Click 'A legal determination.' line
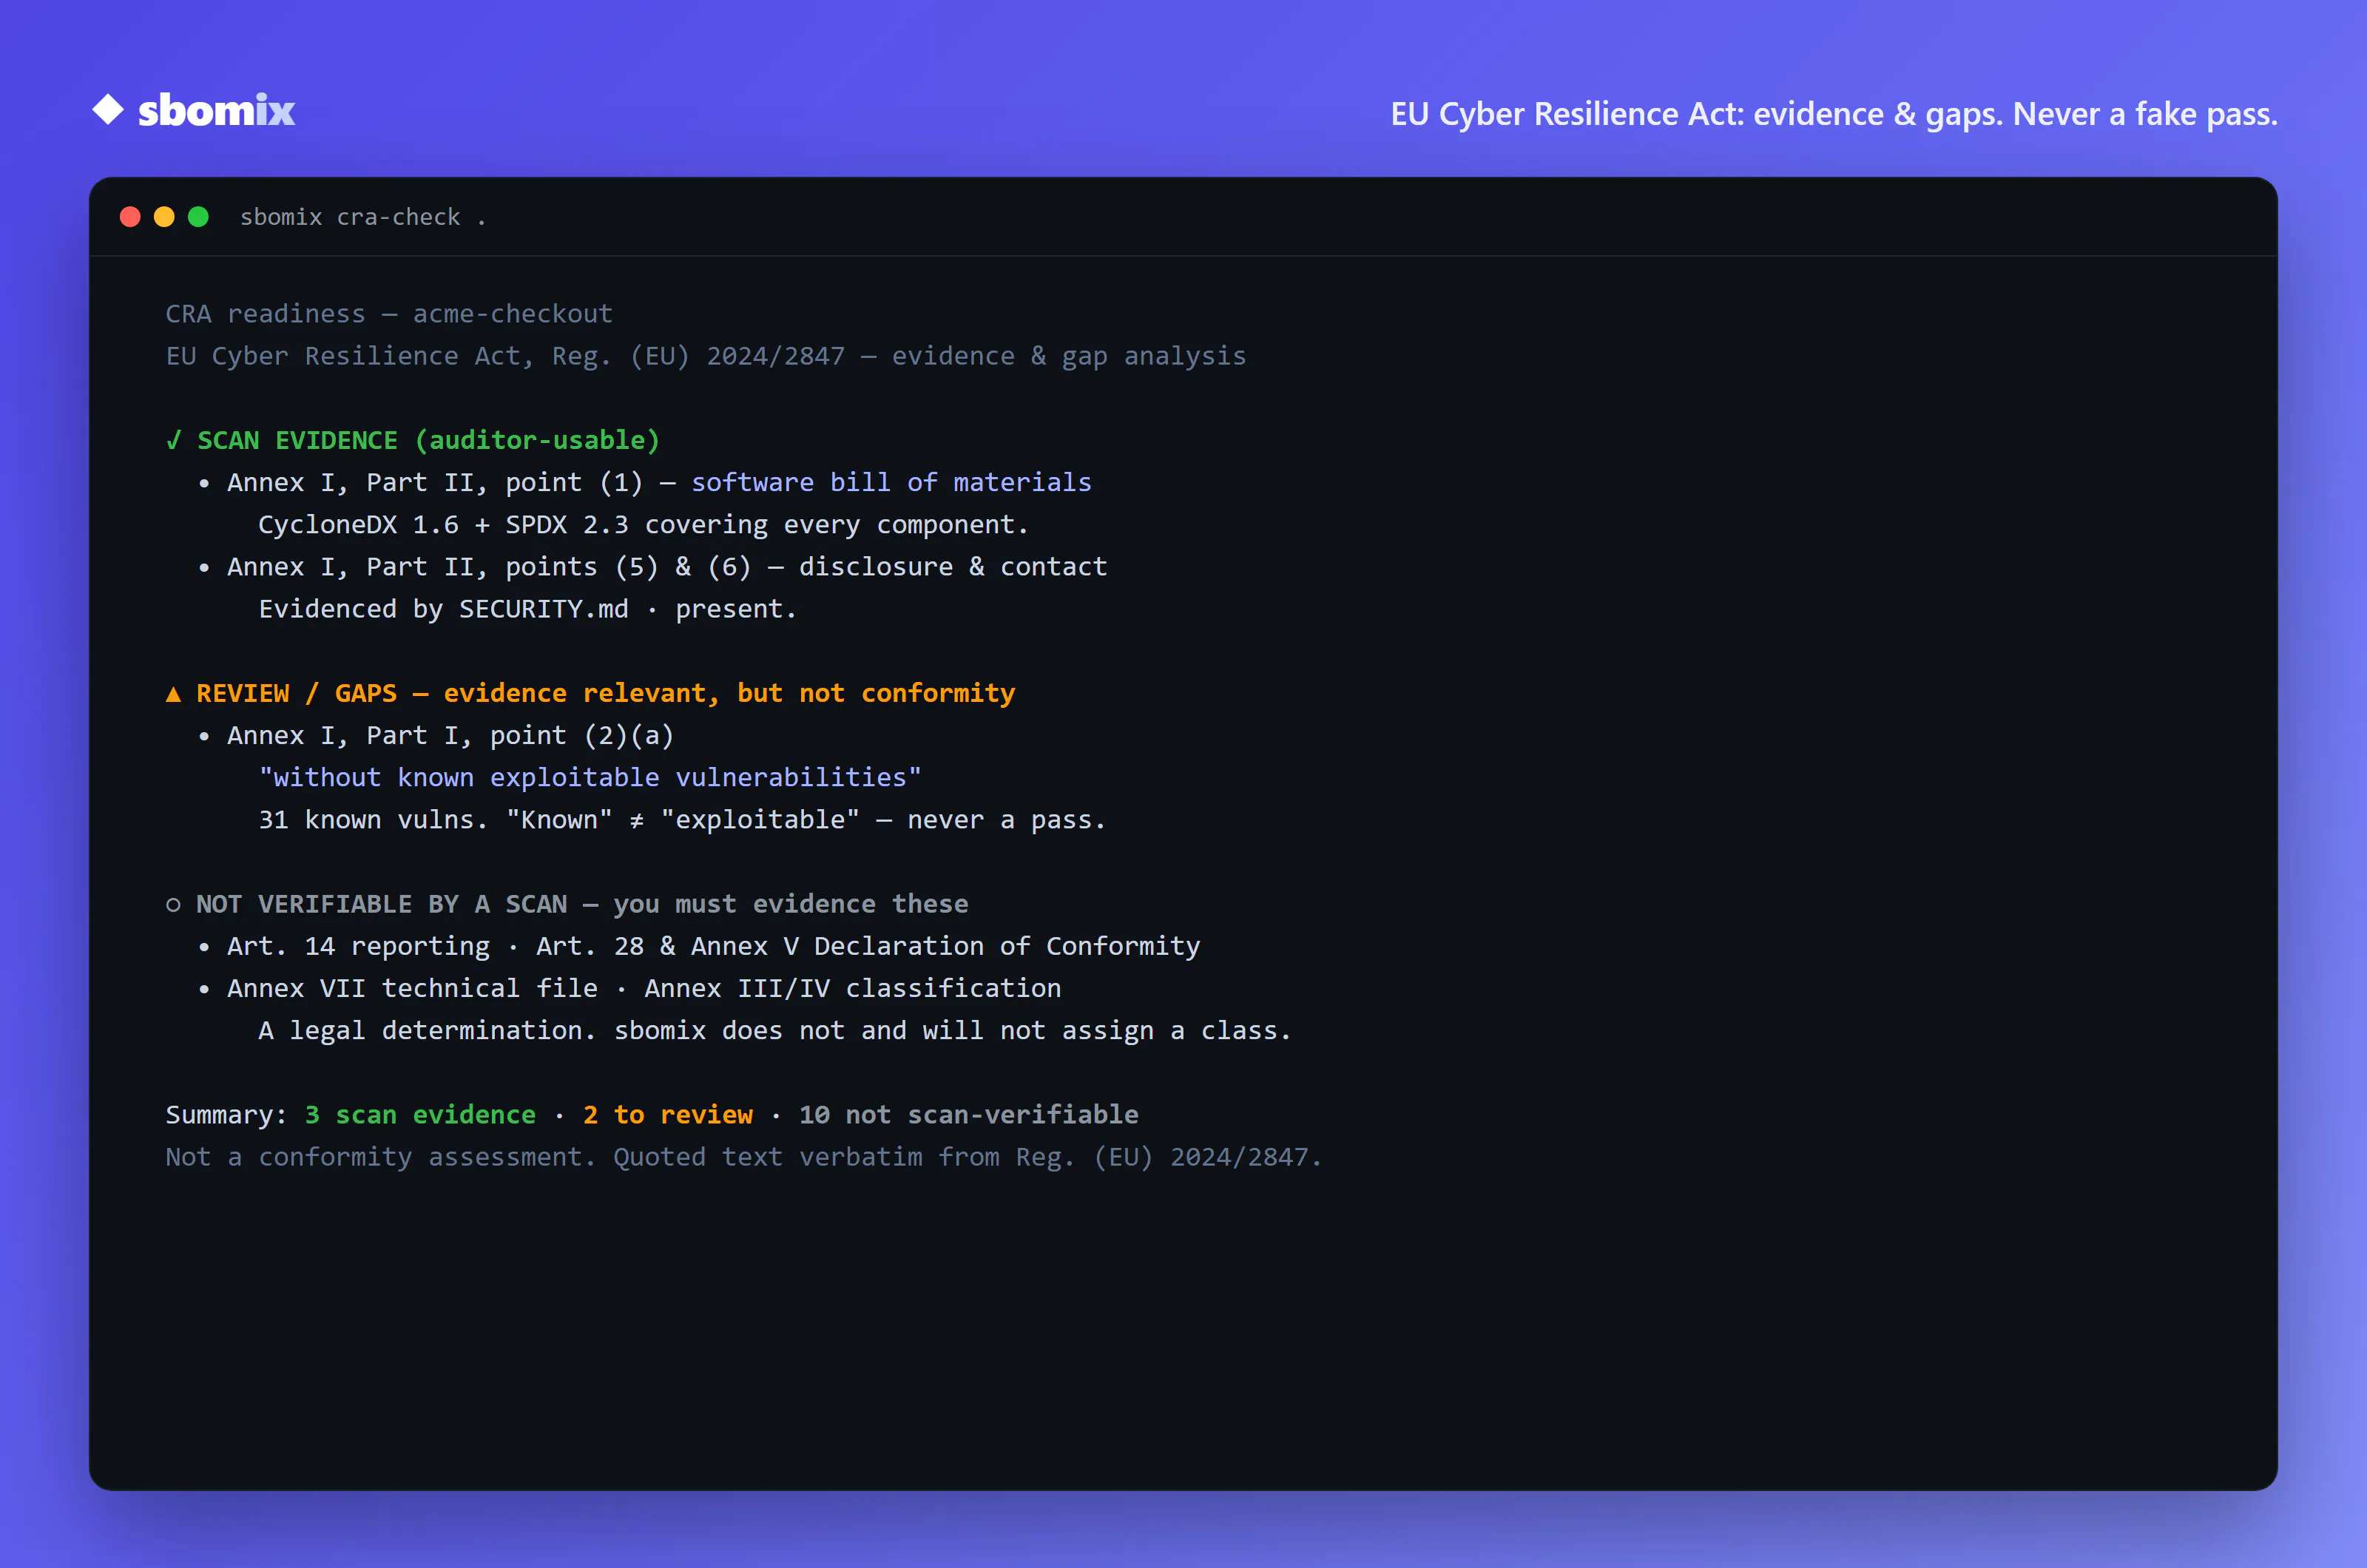 click(775, 1031)
